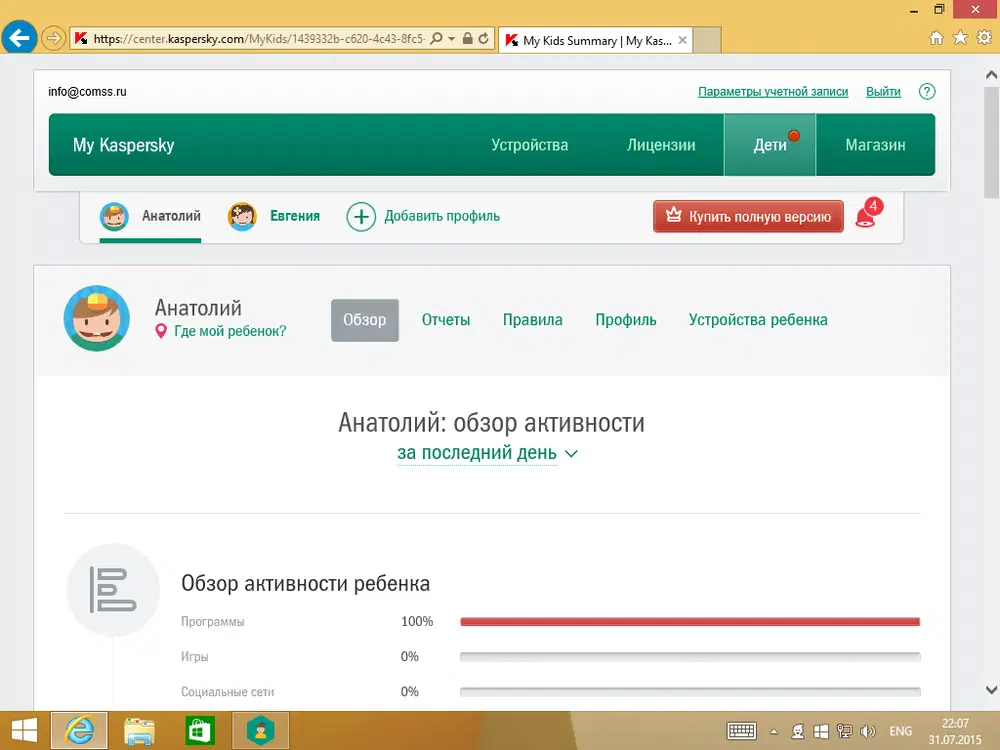Click the chevron next to period selector
The height and width of the screenshot is (750, 1000).
click(571, 453)
